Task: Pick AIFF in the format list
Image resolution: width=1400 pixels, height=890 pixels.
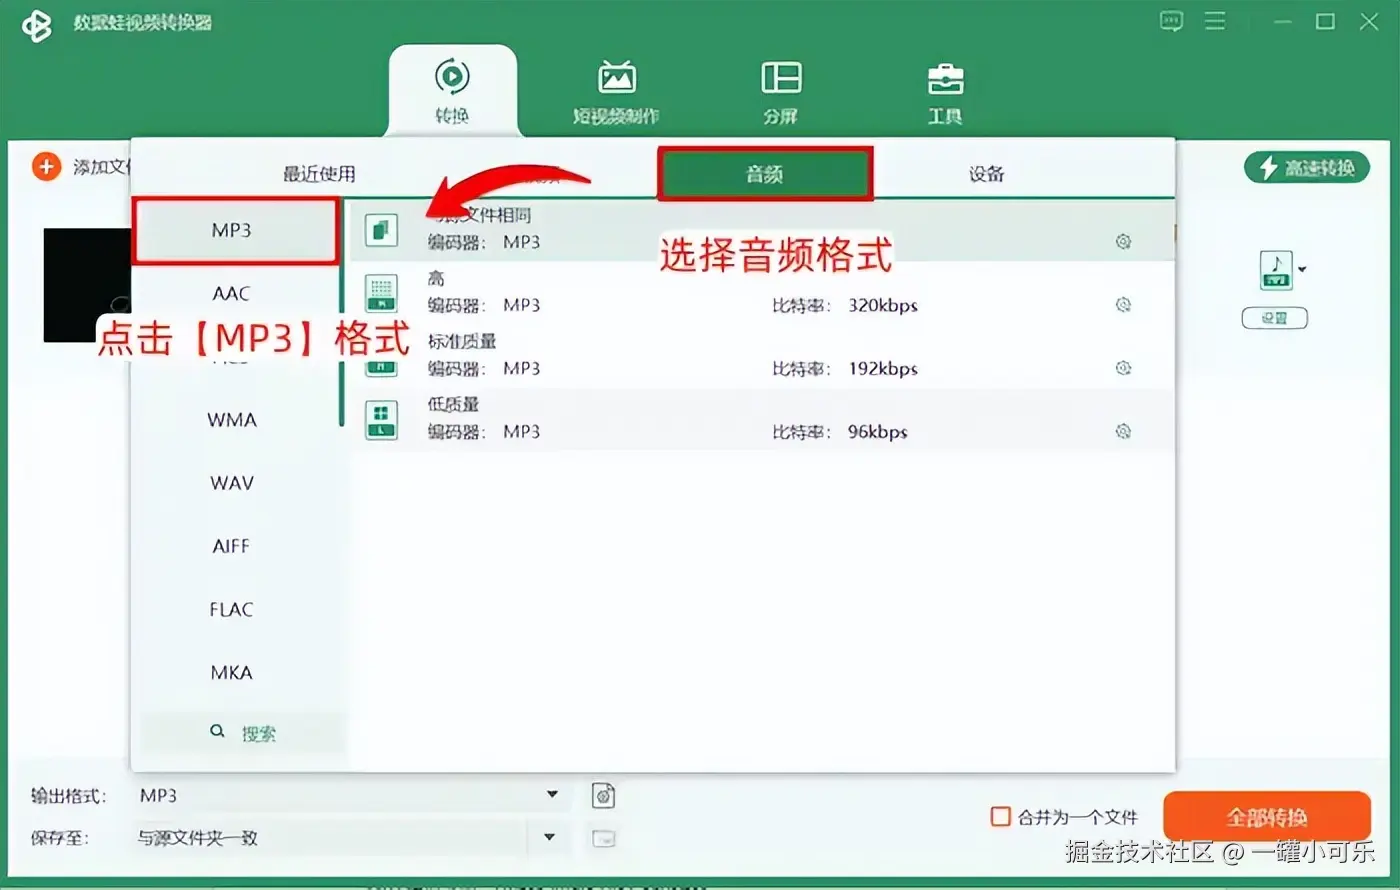Action: click(232, 546)
